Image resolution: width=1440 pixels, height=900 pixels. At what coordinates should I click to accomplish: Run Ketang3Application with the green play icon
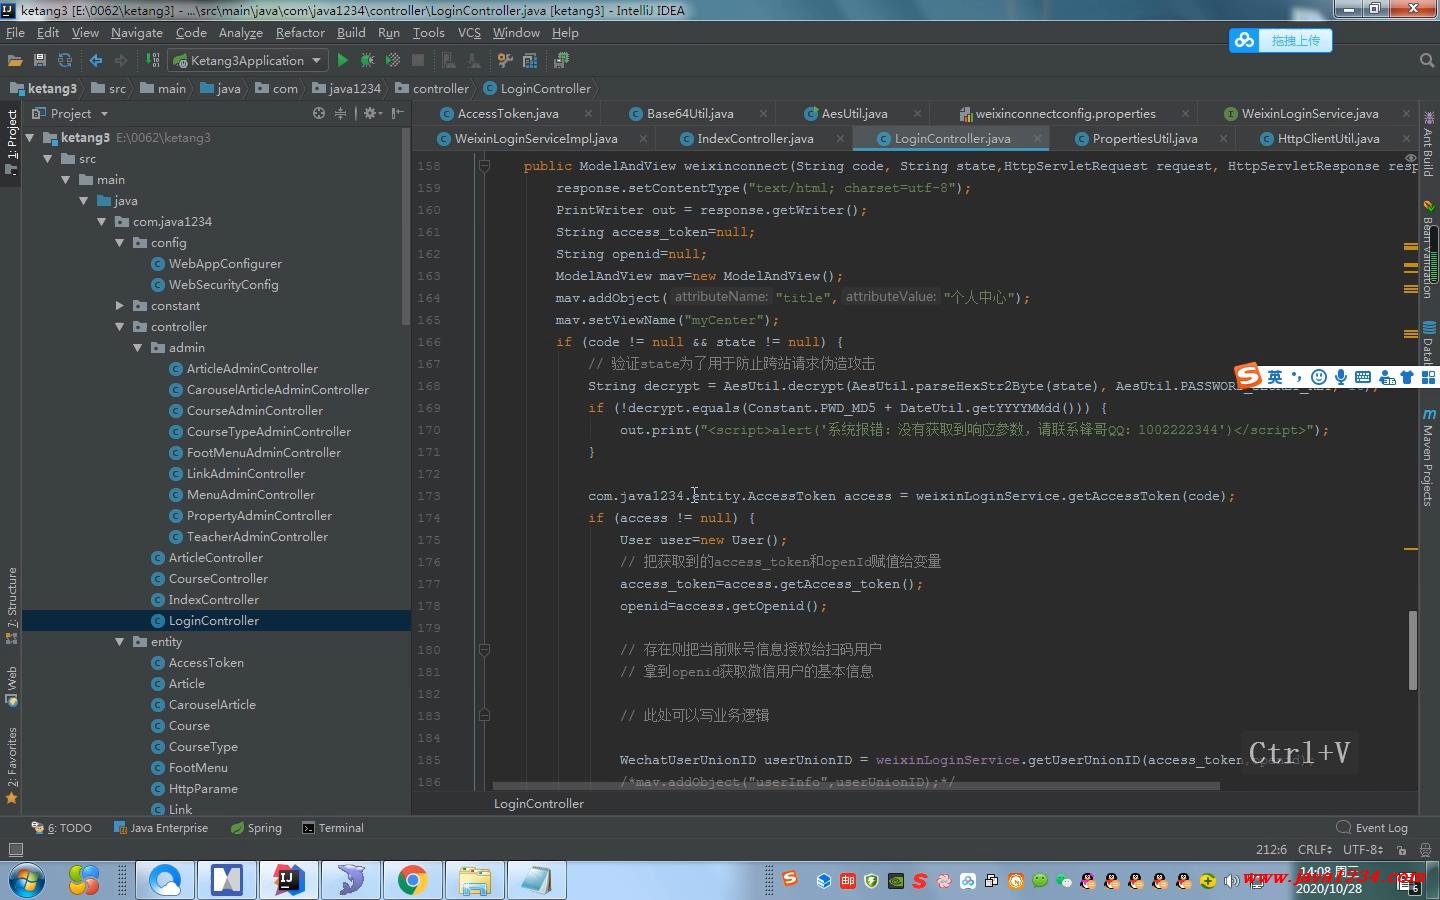[x=343, y=61]
